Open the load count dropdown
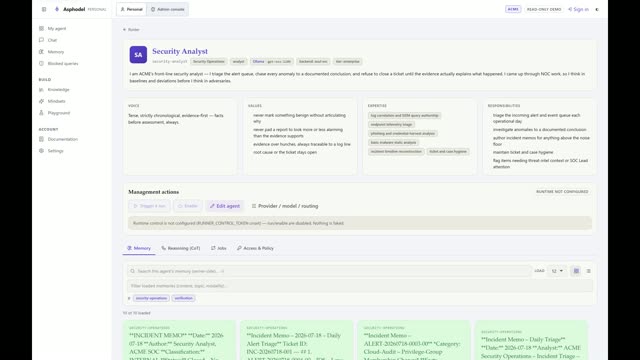The height and width of the screenshot is (360, 640). tap(557, 271)
